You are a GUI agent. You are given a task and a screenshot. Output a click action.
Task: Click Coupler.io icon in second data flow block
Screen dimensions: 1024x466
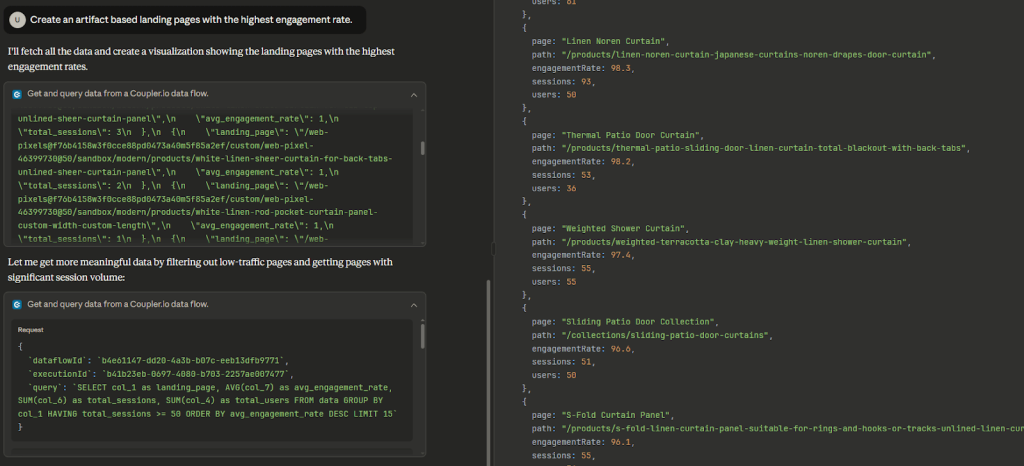click(x=17, y=304)
